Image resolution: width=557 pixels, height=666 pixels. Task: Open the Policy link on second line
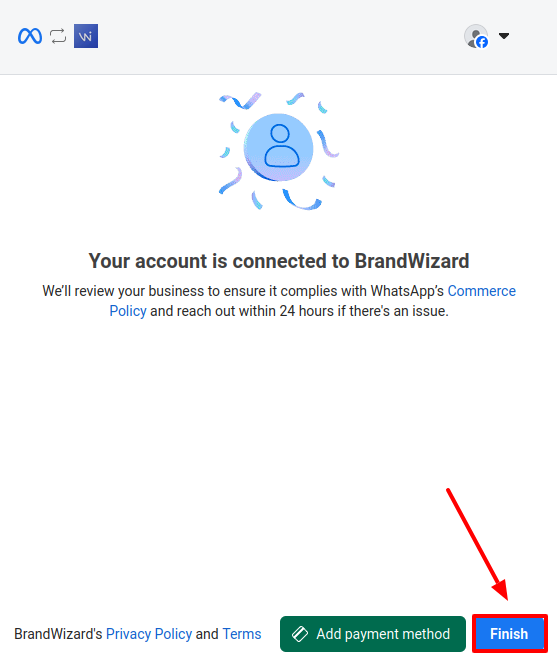(128, 311)
